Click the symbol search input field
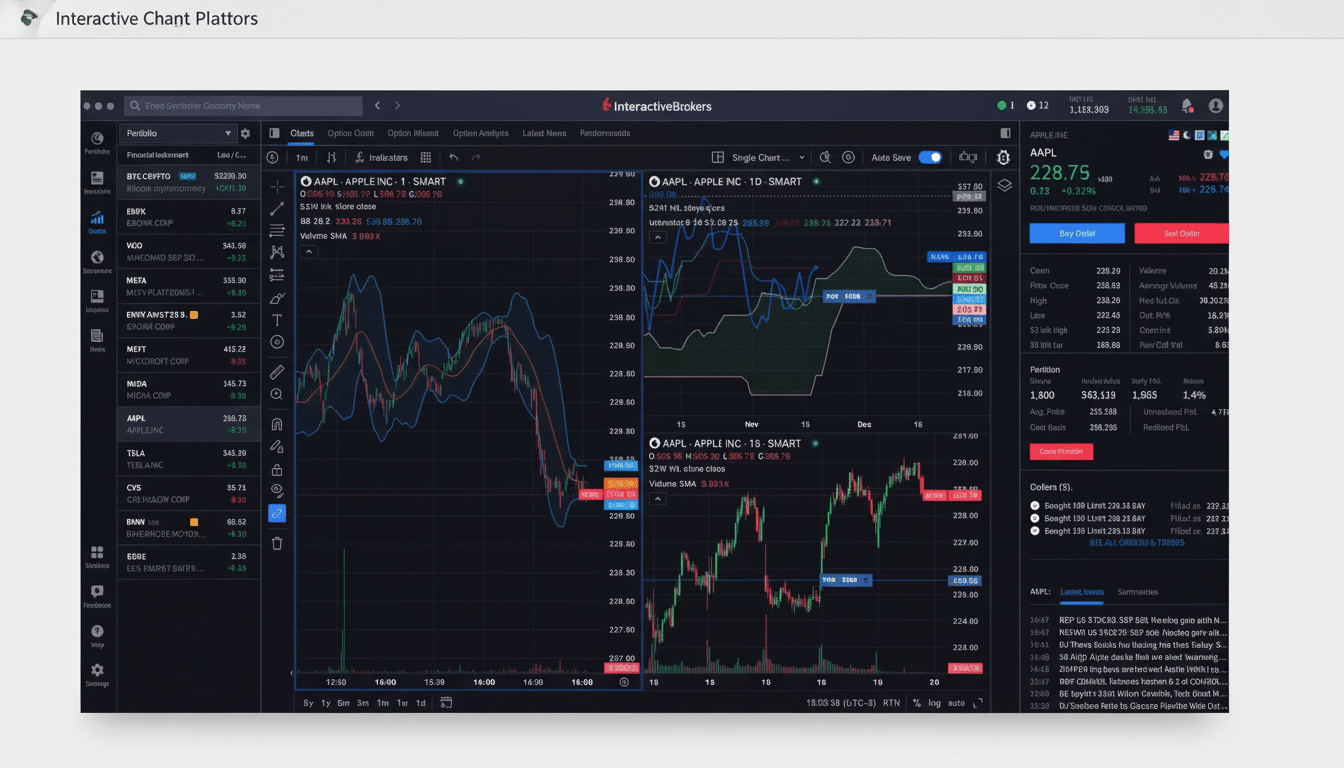This screenshot has width=1344, height=768. 245,105
